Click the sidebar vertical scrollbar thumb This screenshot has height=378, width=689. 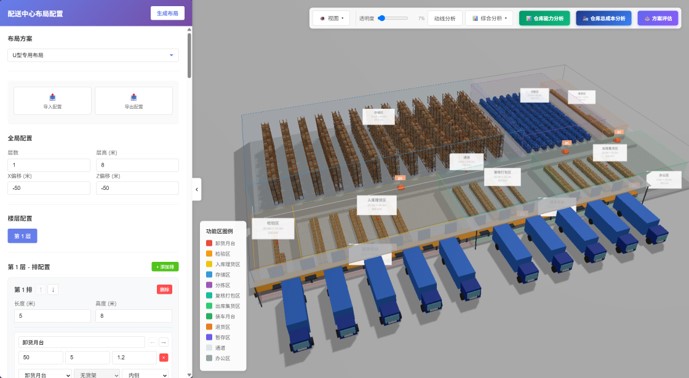(189, 55)
